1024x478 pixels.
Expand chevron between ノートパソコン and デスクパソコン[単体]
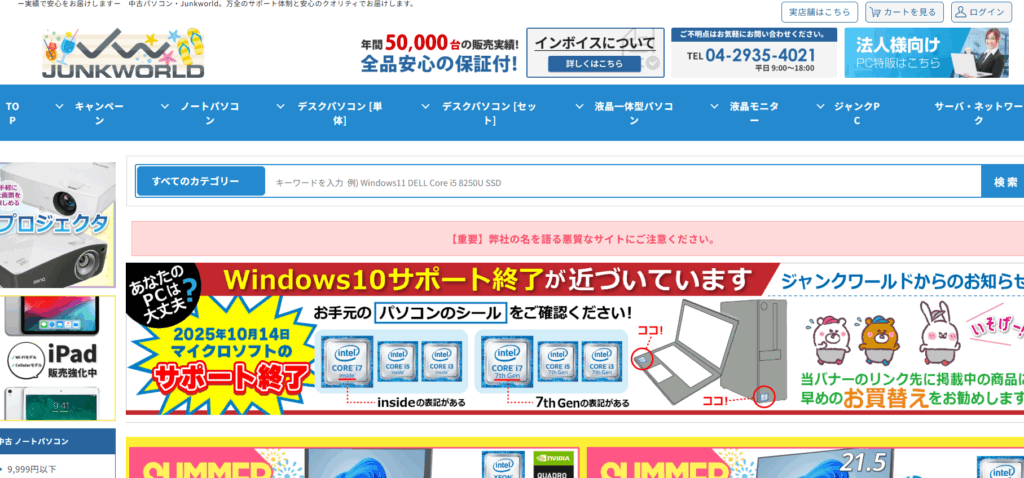coord(281,106)
